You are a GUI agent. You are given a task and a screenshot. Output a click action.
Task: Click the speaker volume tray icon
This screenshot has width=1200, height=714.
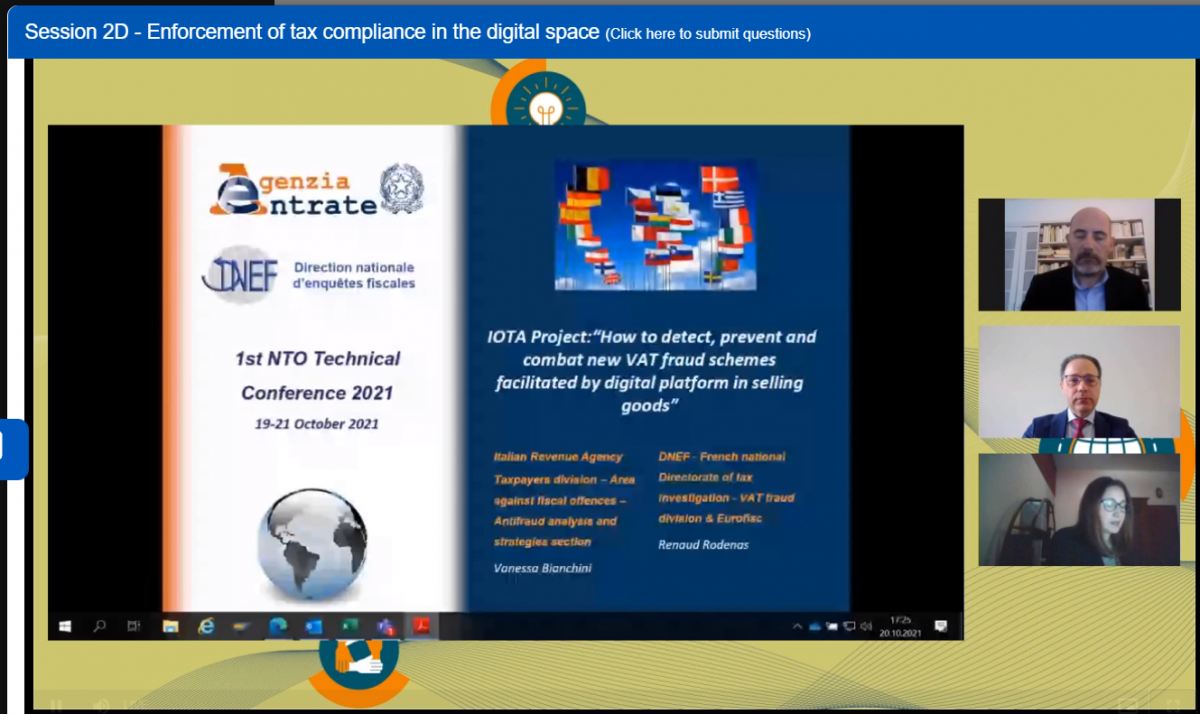(865, 627)
